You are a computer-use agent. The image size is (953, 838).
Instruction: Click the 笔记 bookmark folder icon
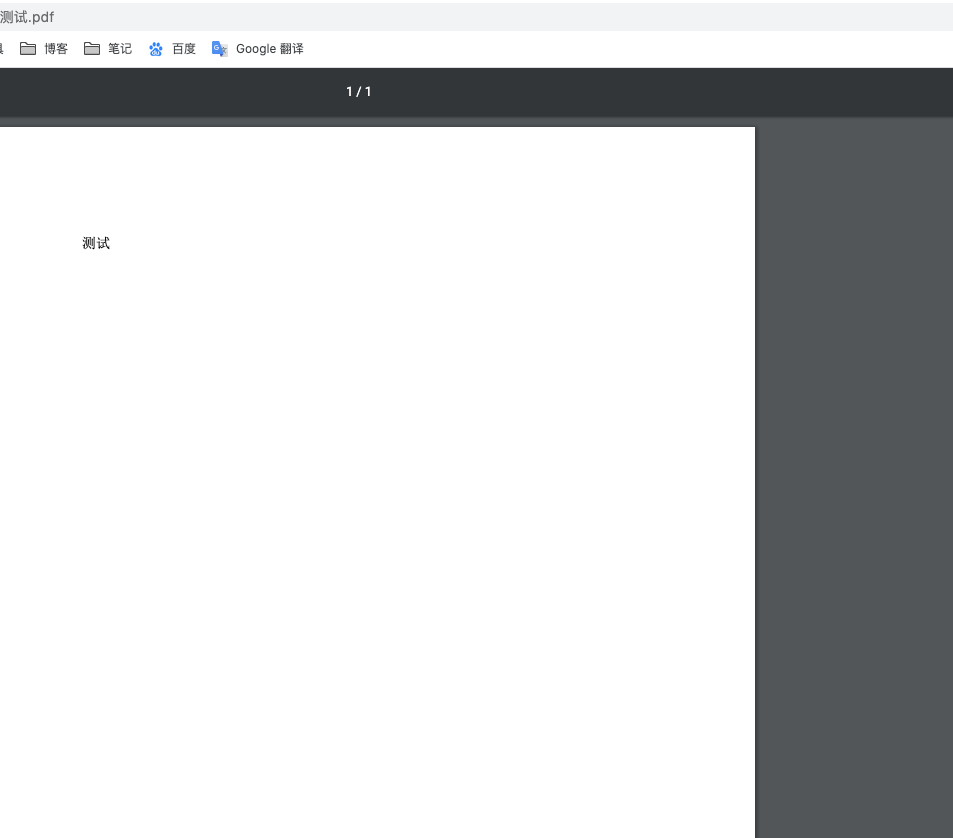point(92,48)
